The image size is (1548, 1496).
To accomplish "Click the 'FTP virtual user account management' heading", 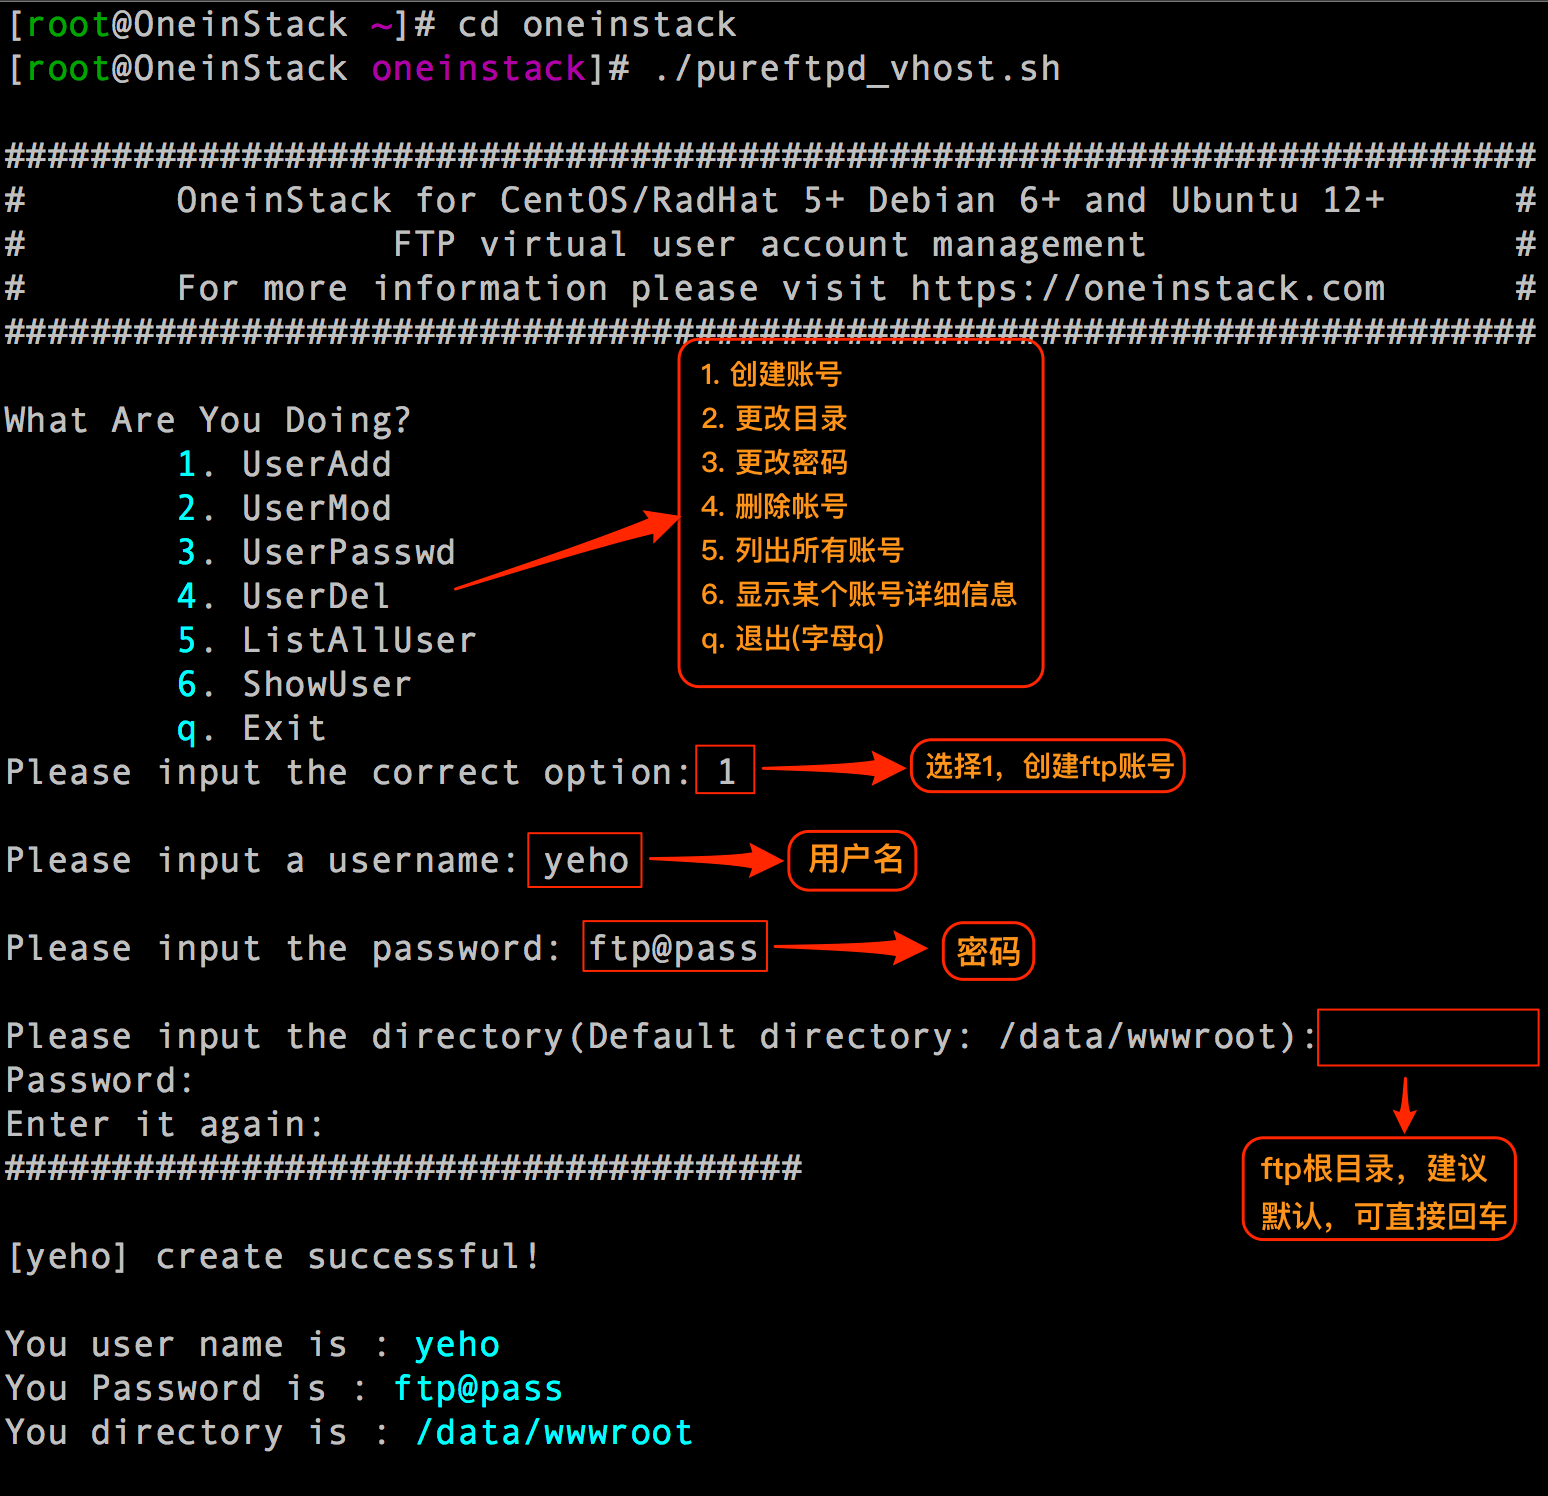I will [769, 245].
